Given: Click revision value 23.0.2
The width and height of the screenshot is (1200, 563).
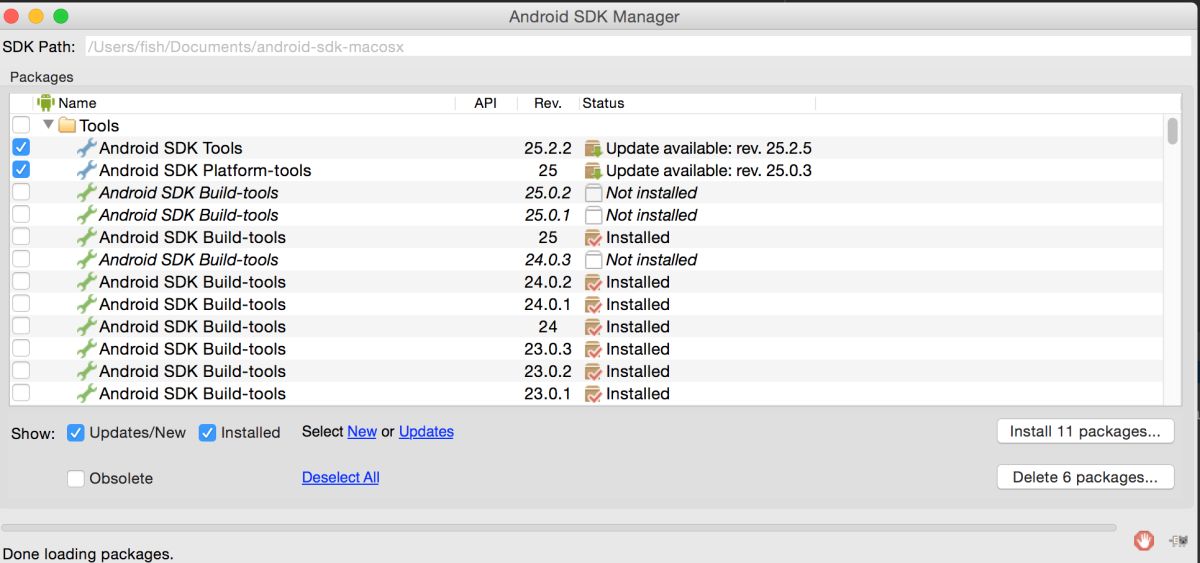Looking at the screenshot, I should [548, 372].
